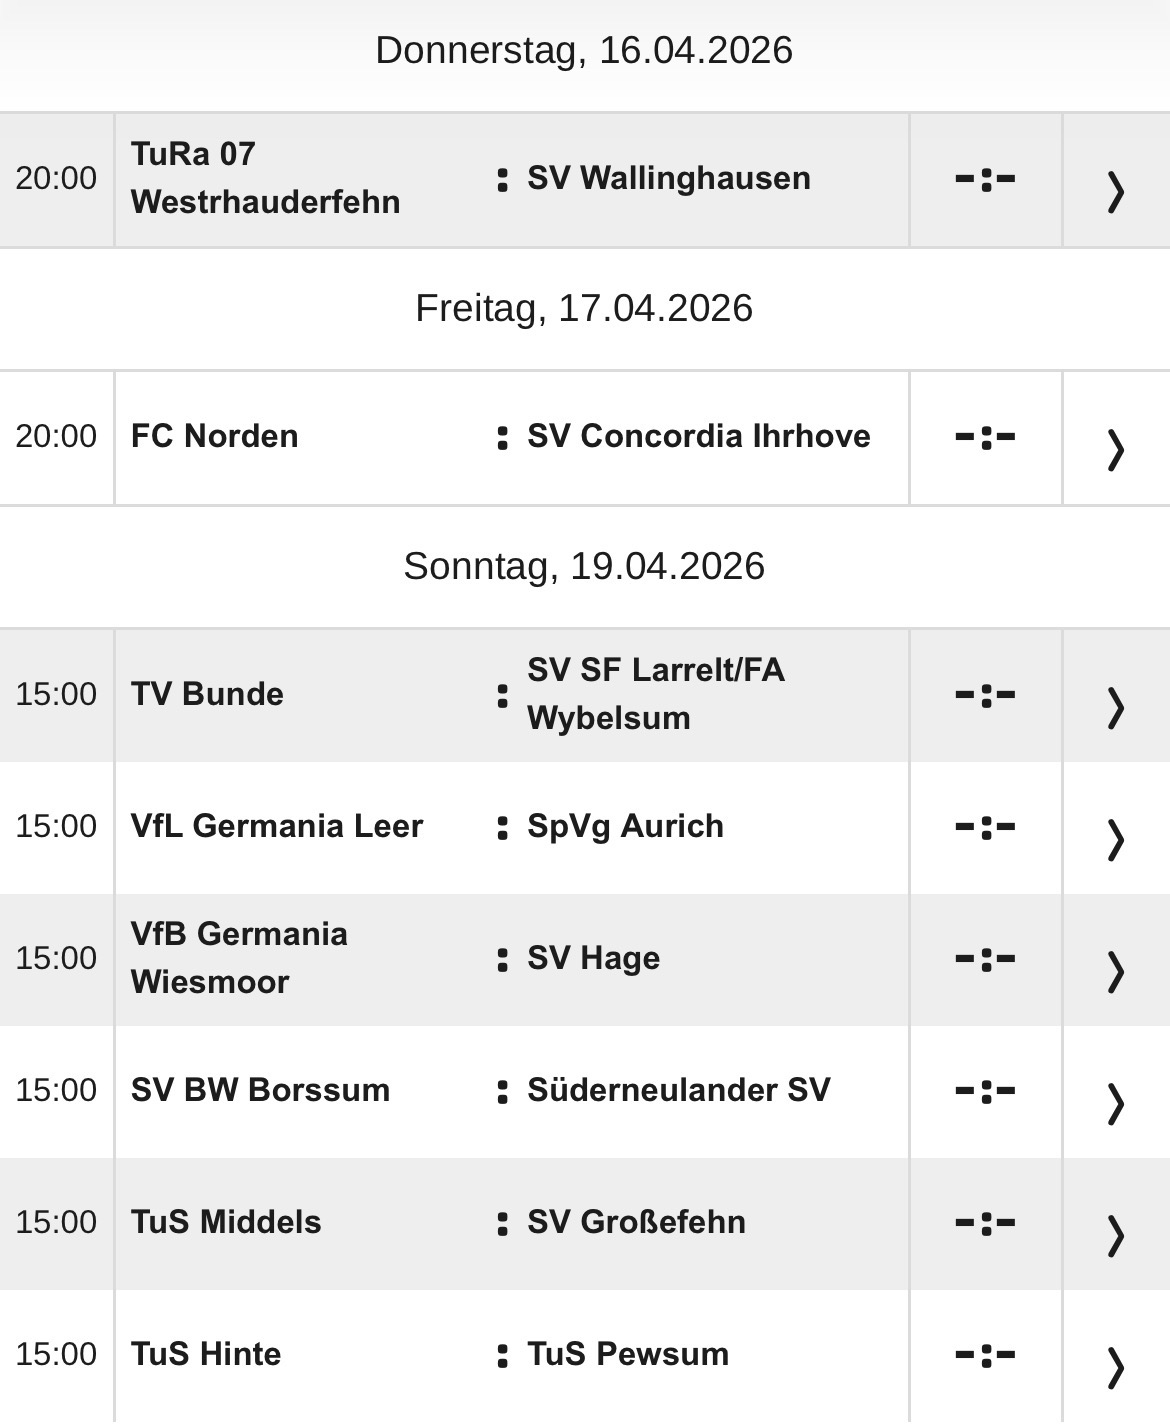1170x1425 pixels.
Task: Open arrow for TuS Hinte vs TuS Pewsum
Action: (1115, 1366)
